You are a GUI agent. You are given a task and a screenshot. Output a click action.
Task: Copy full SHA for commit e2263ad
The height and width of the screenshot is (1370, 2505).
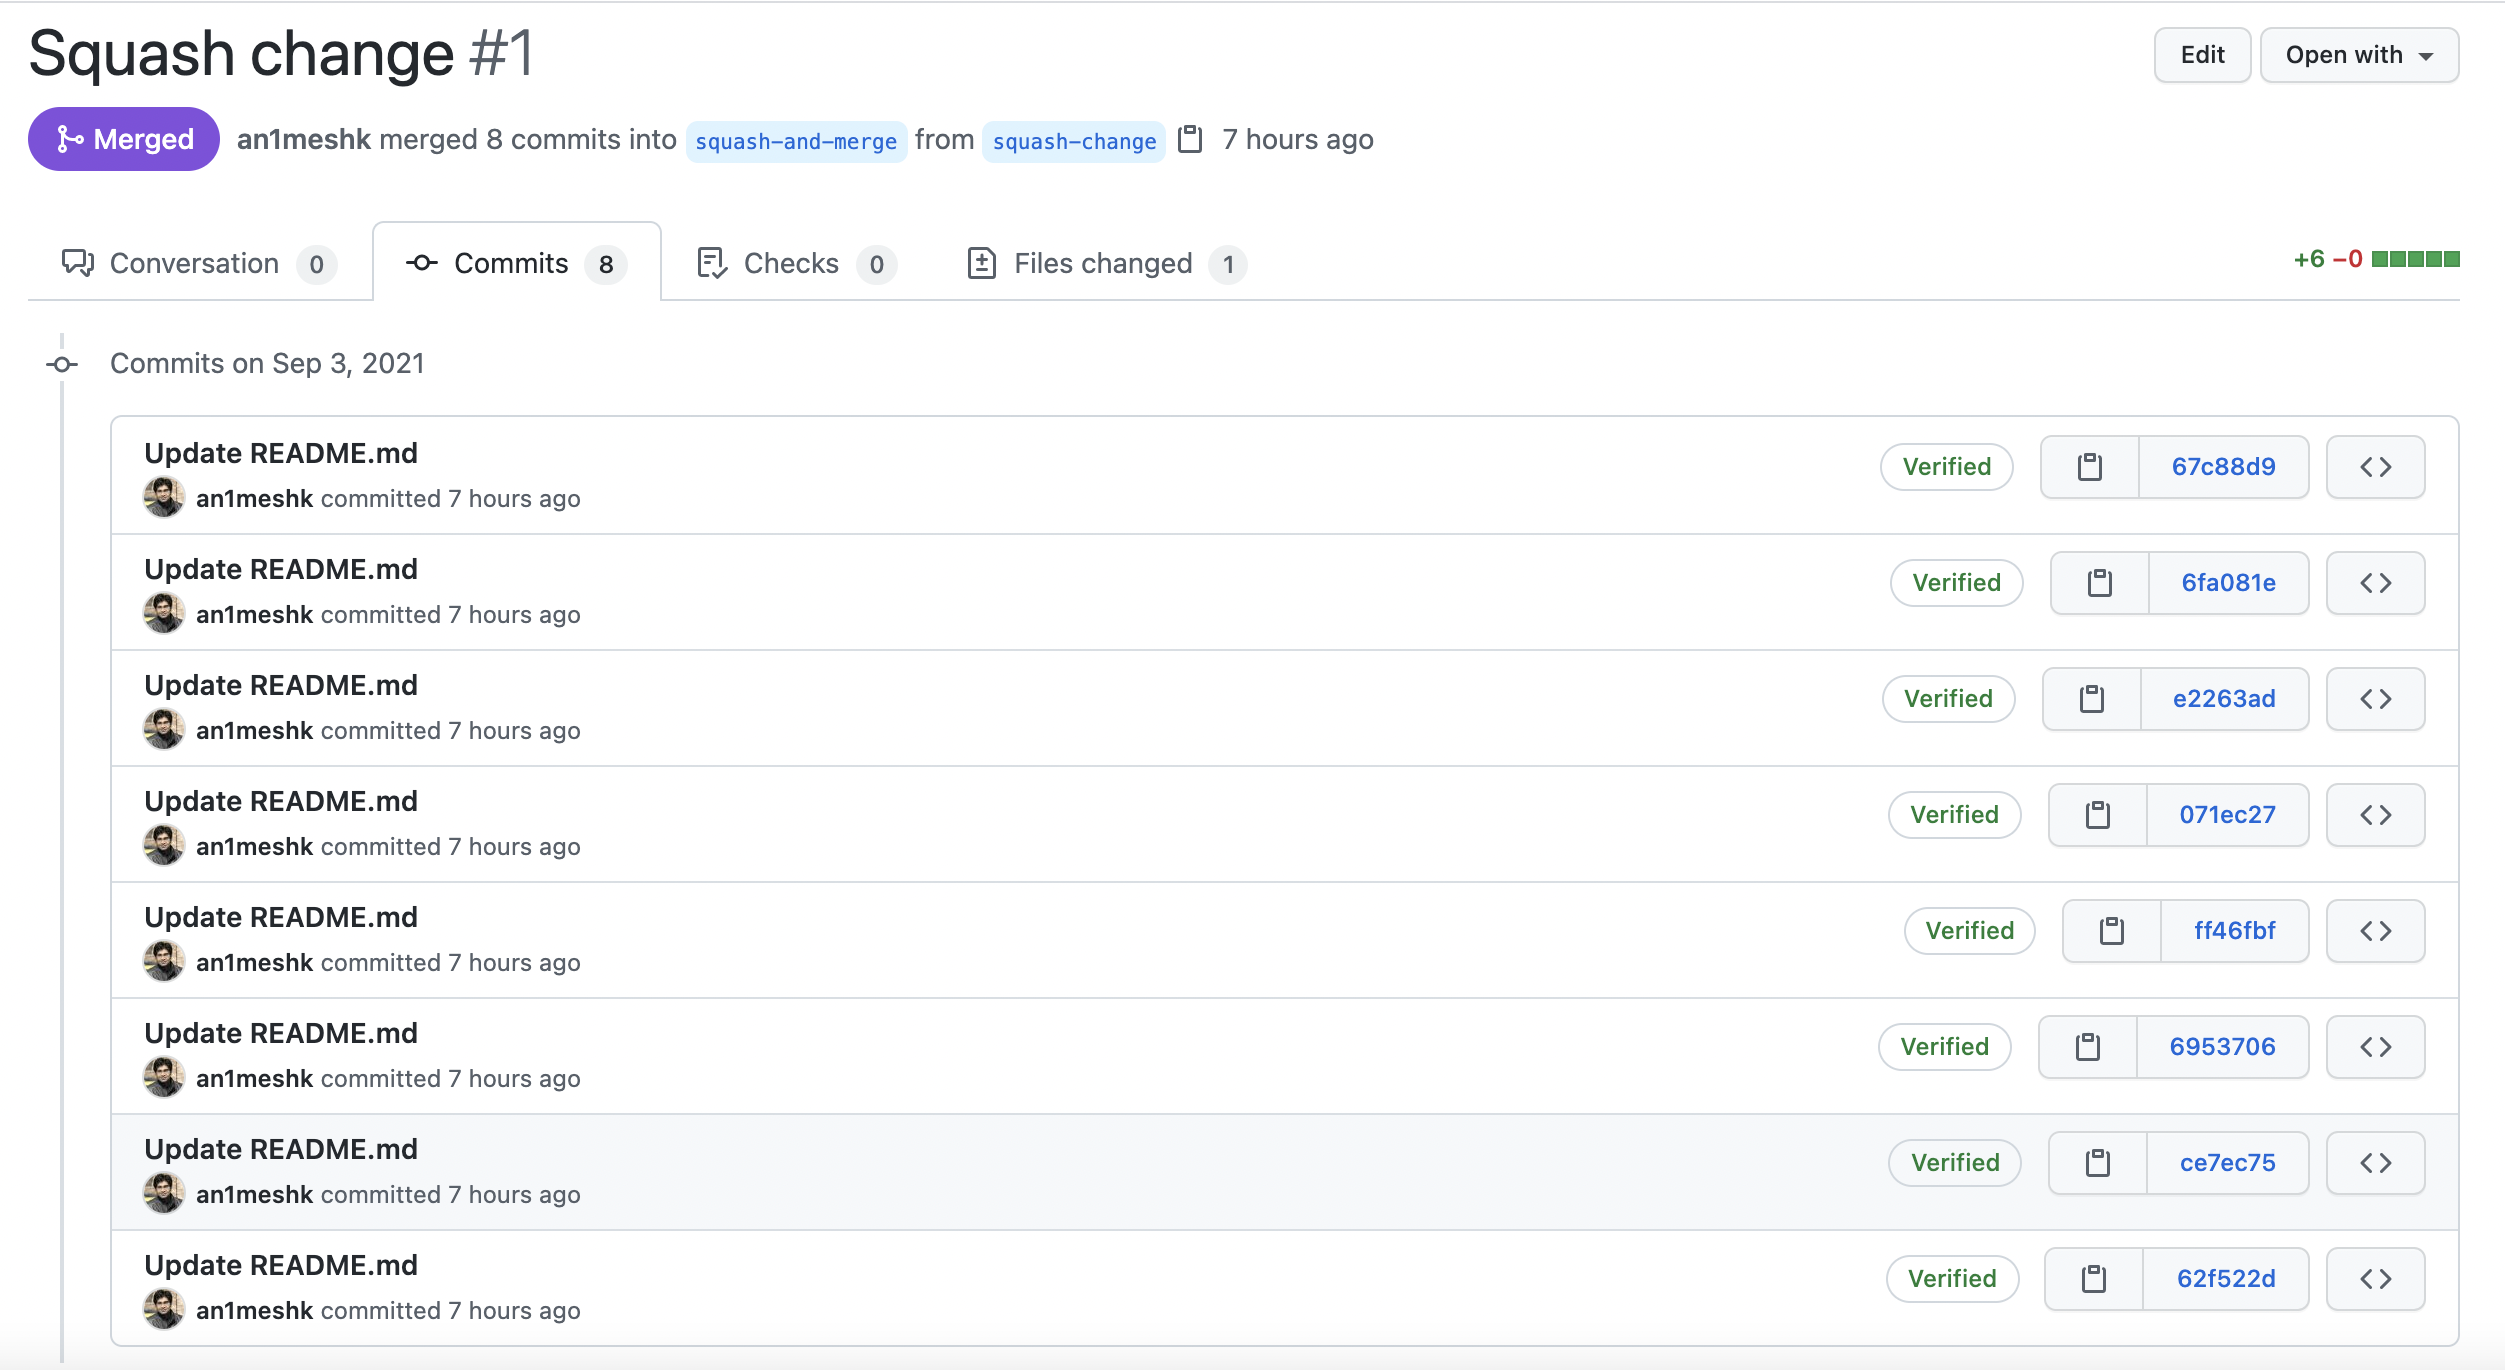coord(2091,699)
